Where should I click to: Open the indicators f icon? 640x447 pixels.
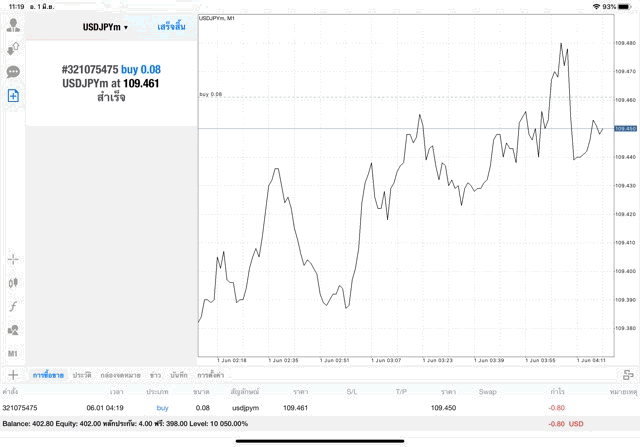click(x=14, y=306)
